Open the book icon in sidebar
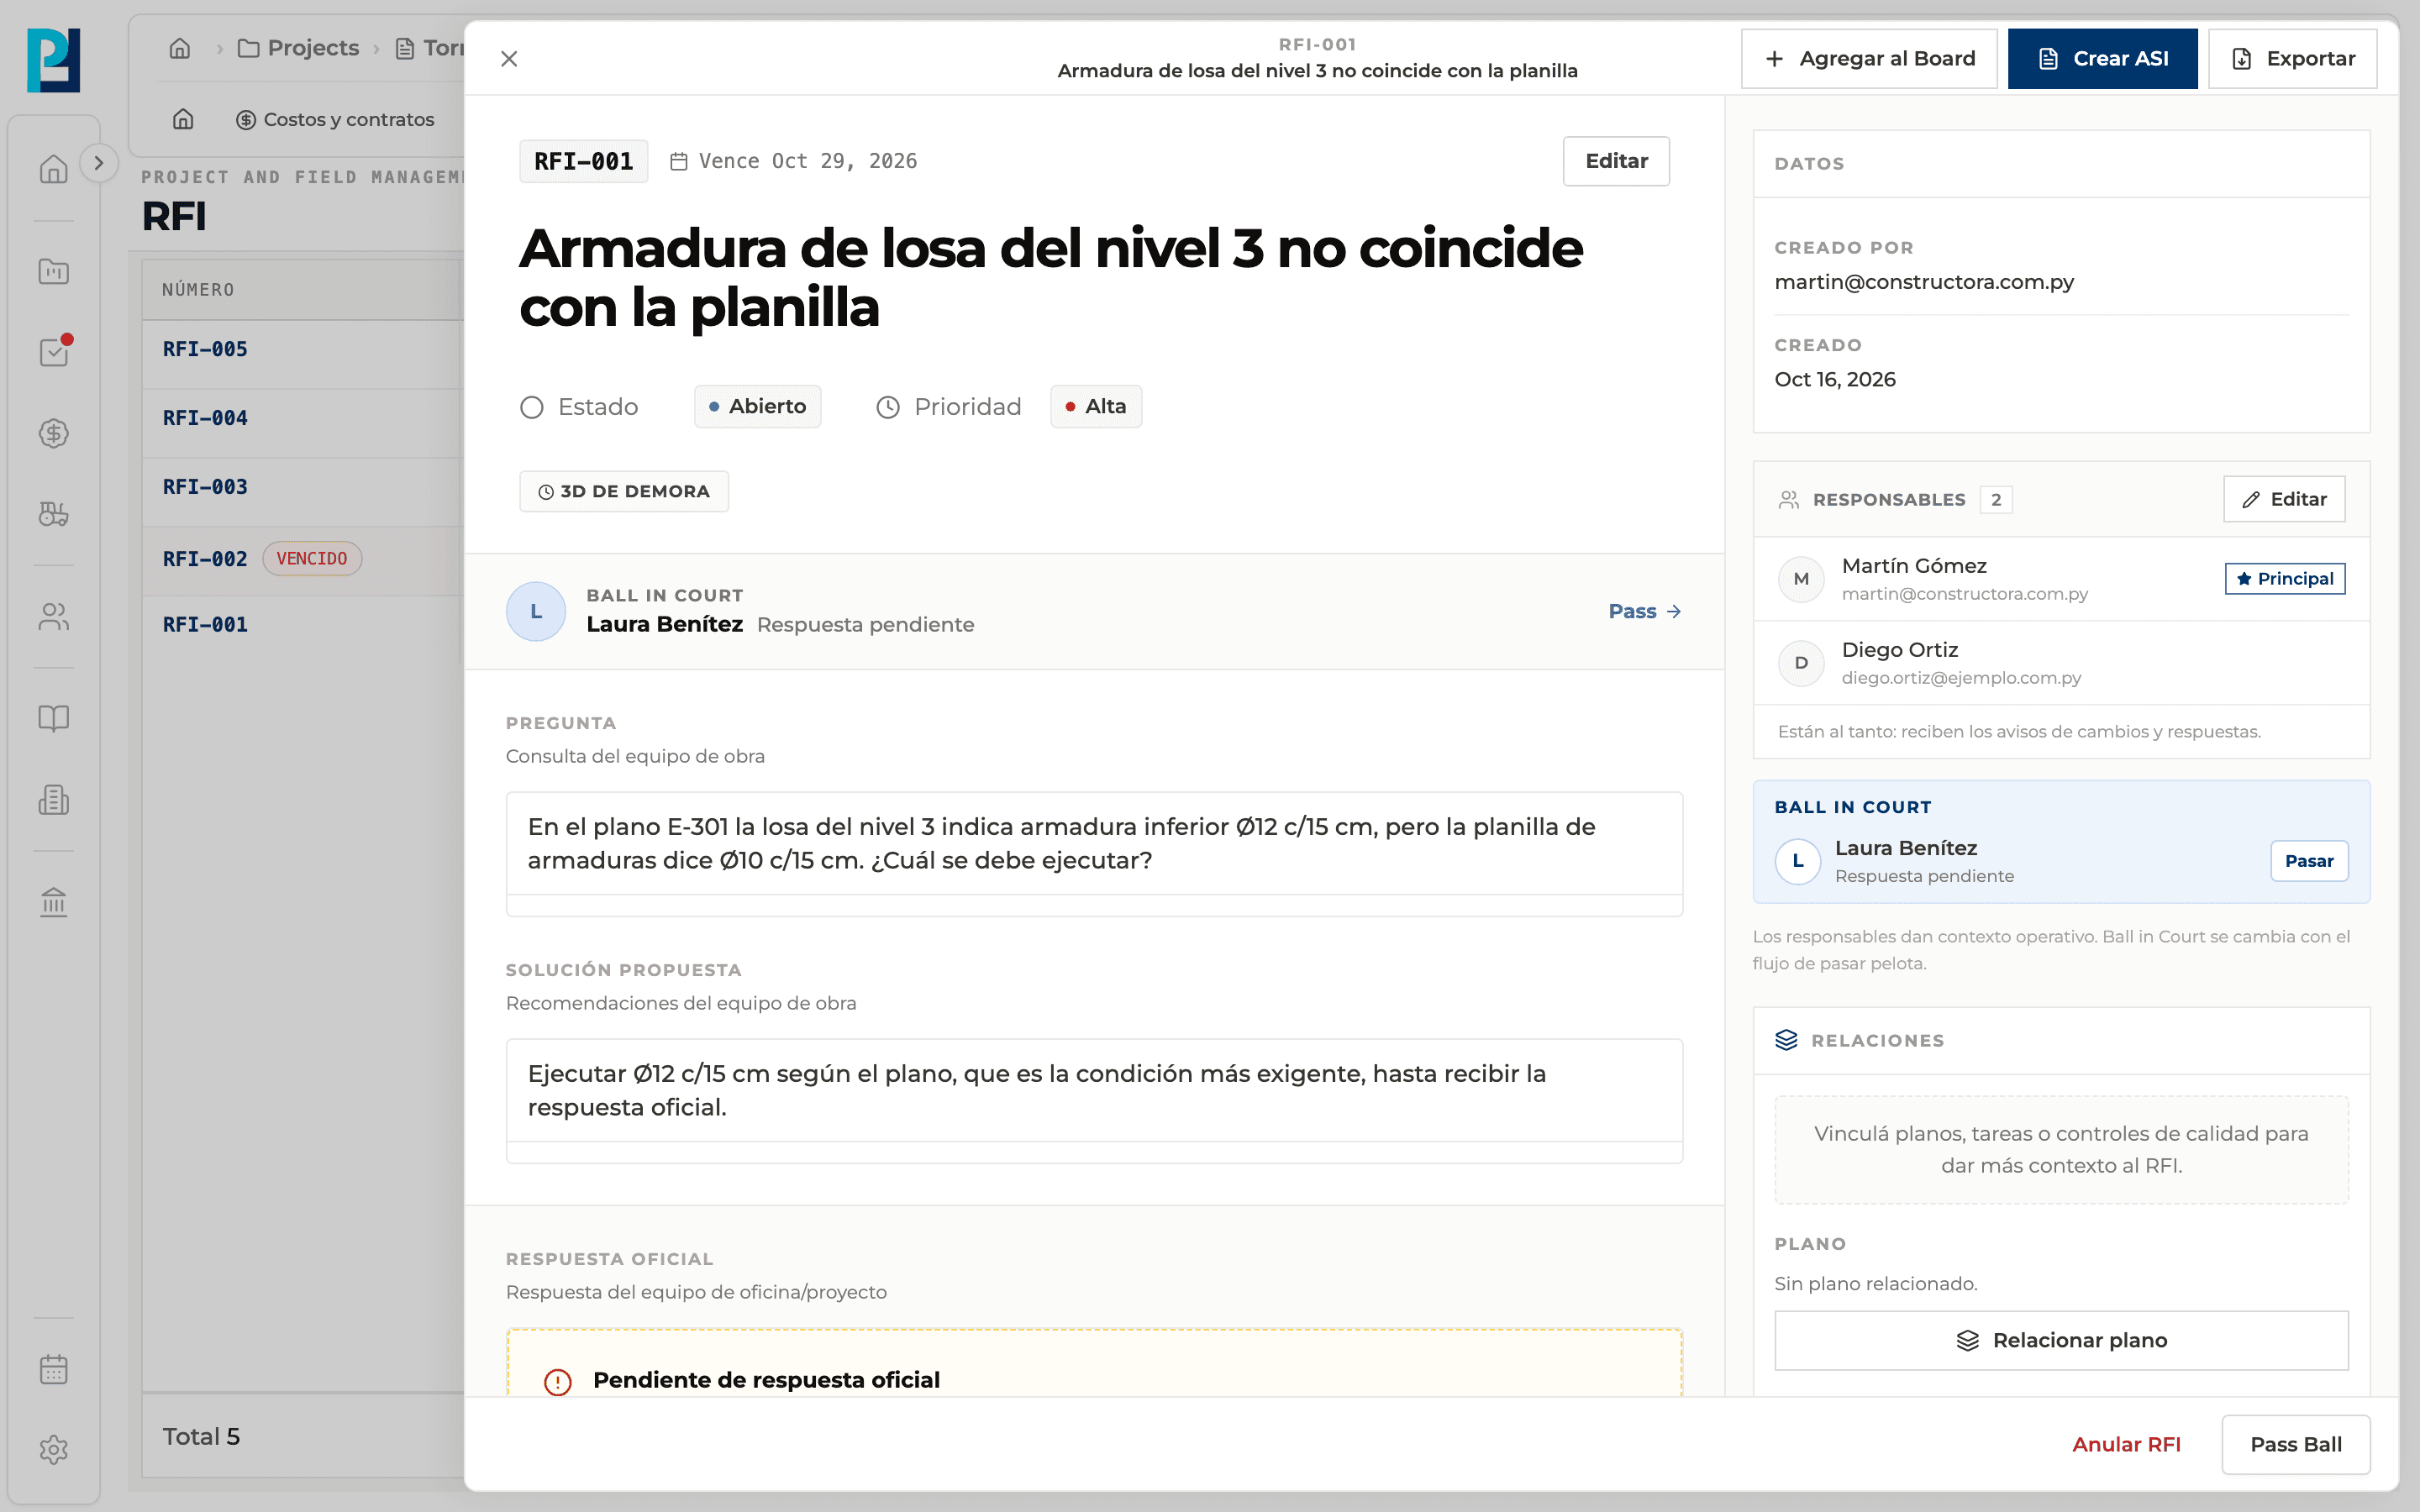This screenshot has width=2420, height=1512. 54,719
